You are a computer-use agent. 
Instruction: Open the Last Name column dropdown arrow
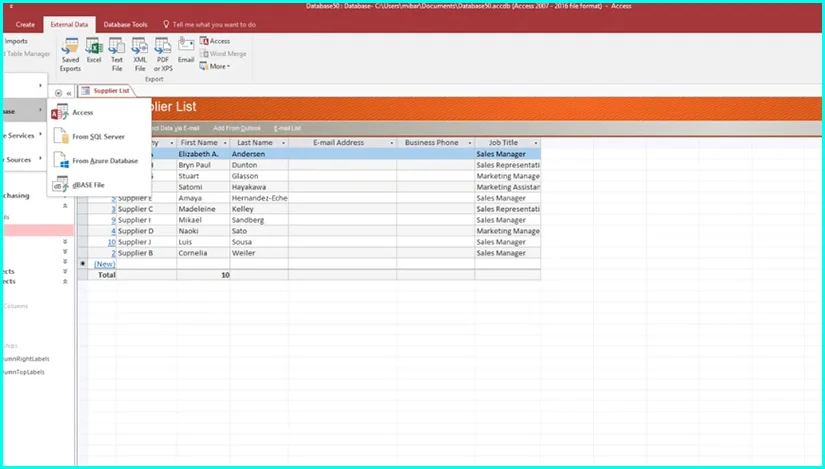click(284, 143)
